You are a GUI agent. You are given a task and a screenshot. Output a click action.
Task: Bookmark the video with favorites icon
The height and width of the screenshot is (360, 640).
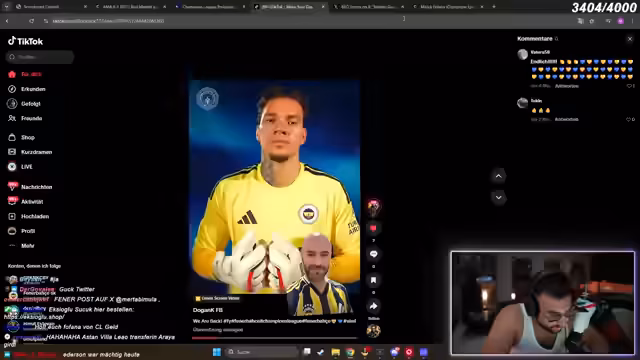tap(373, 280)
